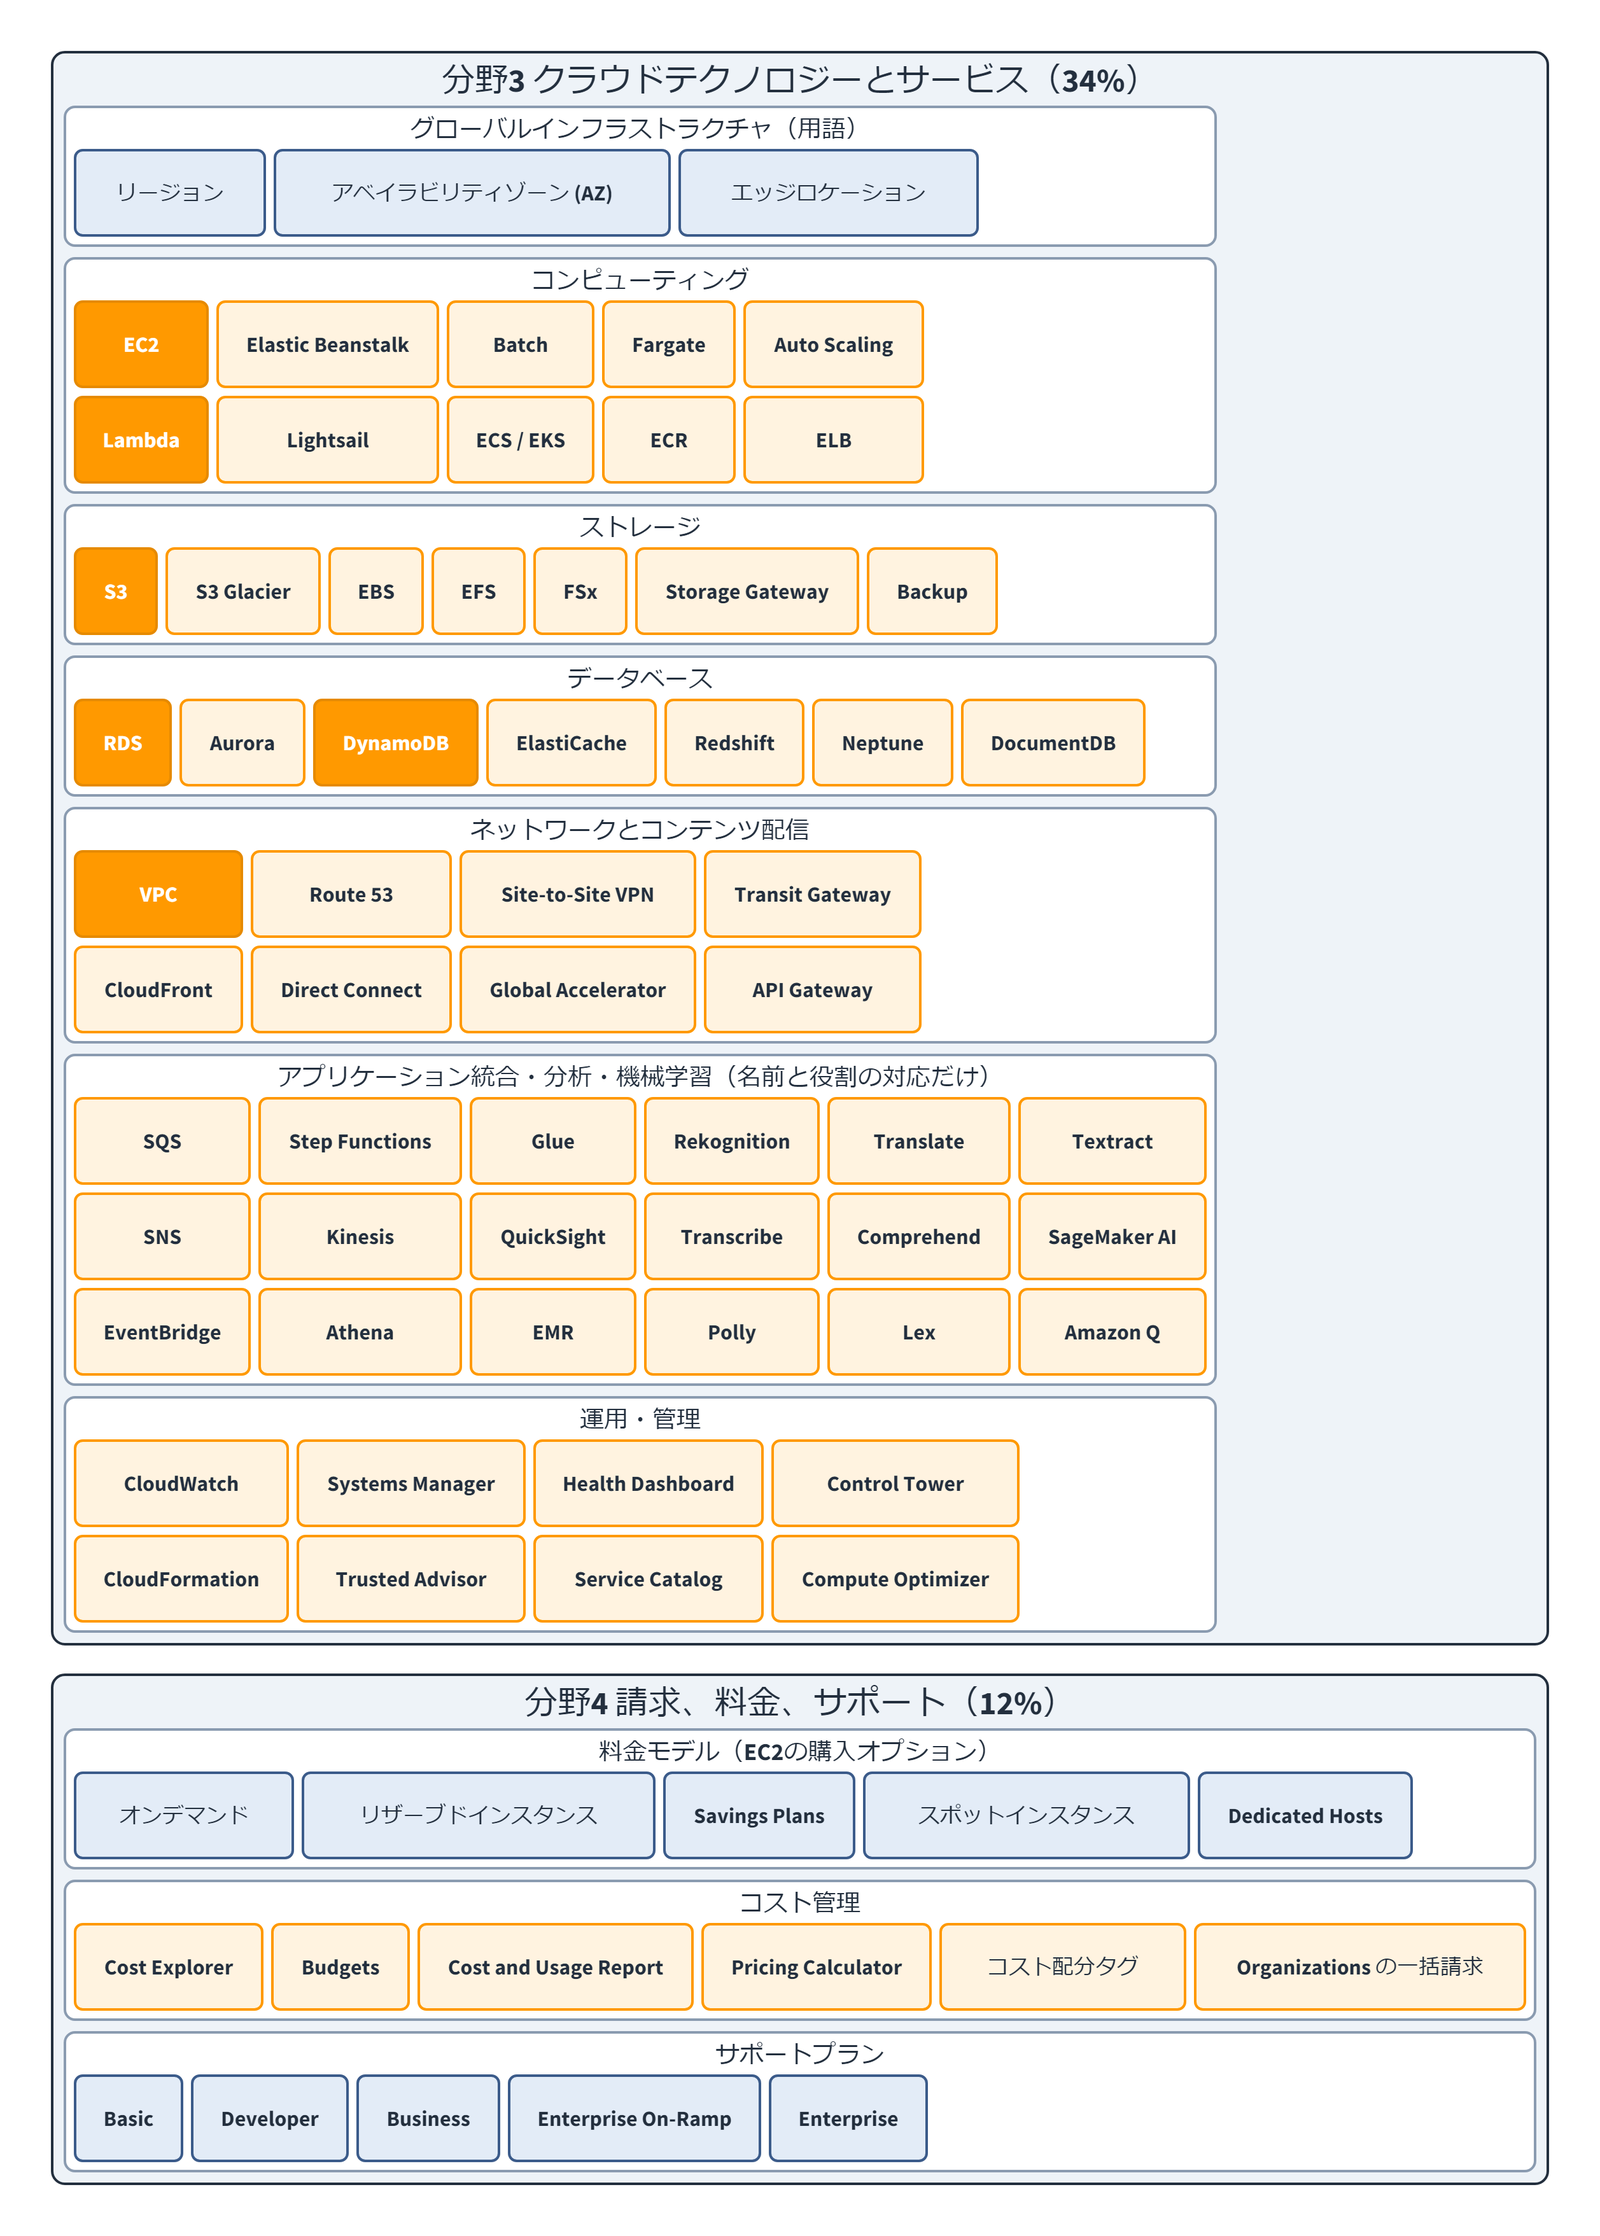Viewport: 1600px width, 2236px height.
Task: Click the Auto Scaling box
Action: pyautogui.click(x=833, y=344)
